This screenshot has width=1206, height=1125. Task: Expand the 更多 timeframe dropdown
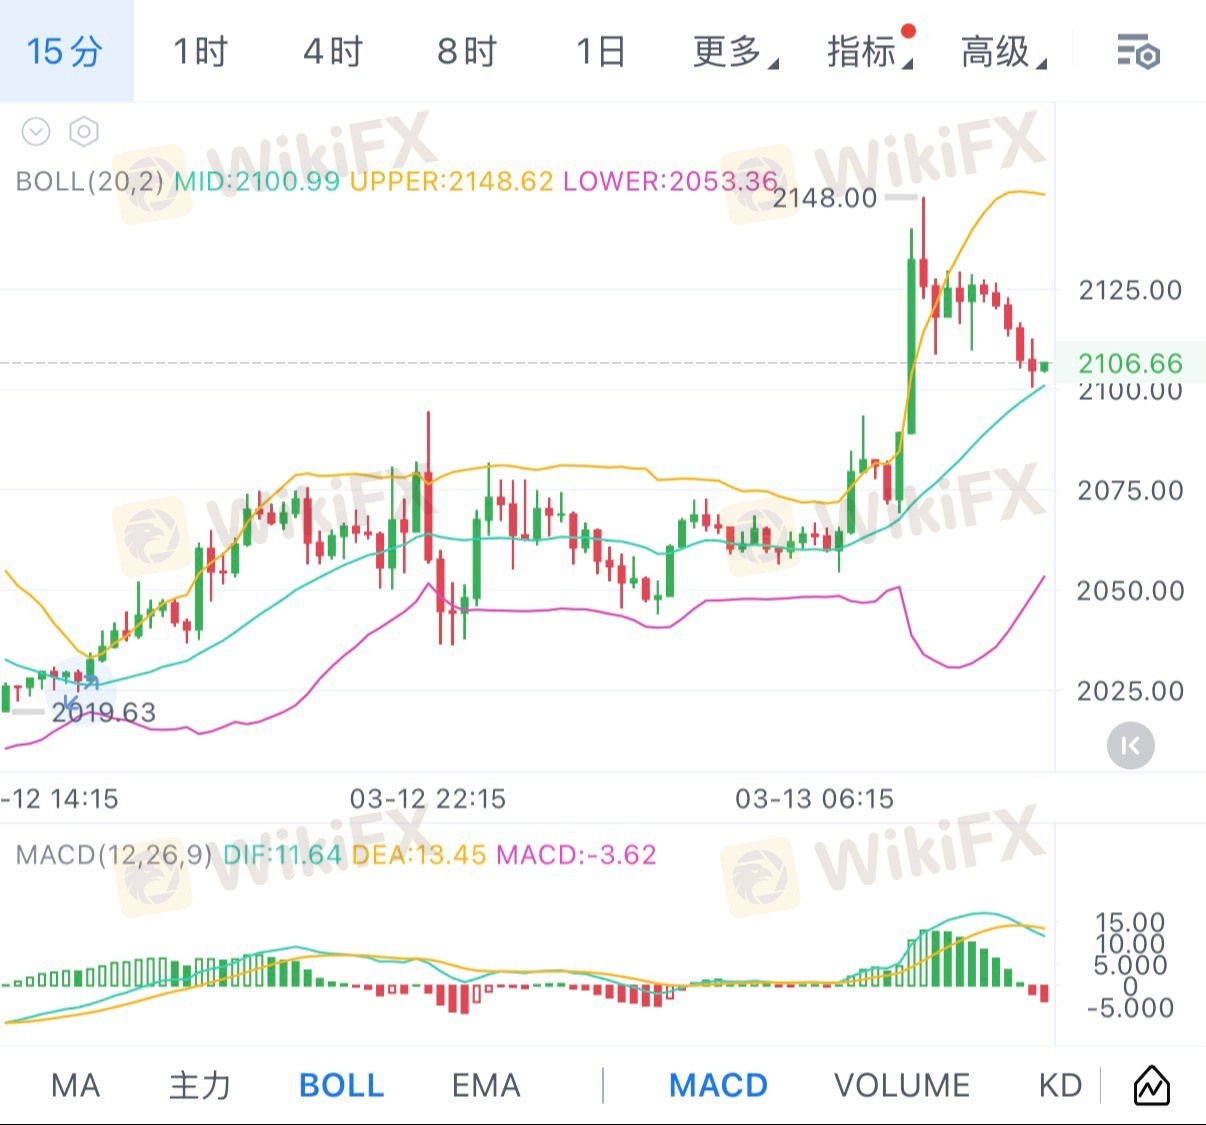coord(735,52)
